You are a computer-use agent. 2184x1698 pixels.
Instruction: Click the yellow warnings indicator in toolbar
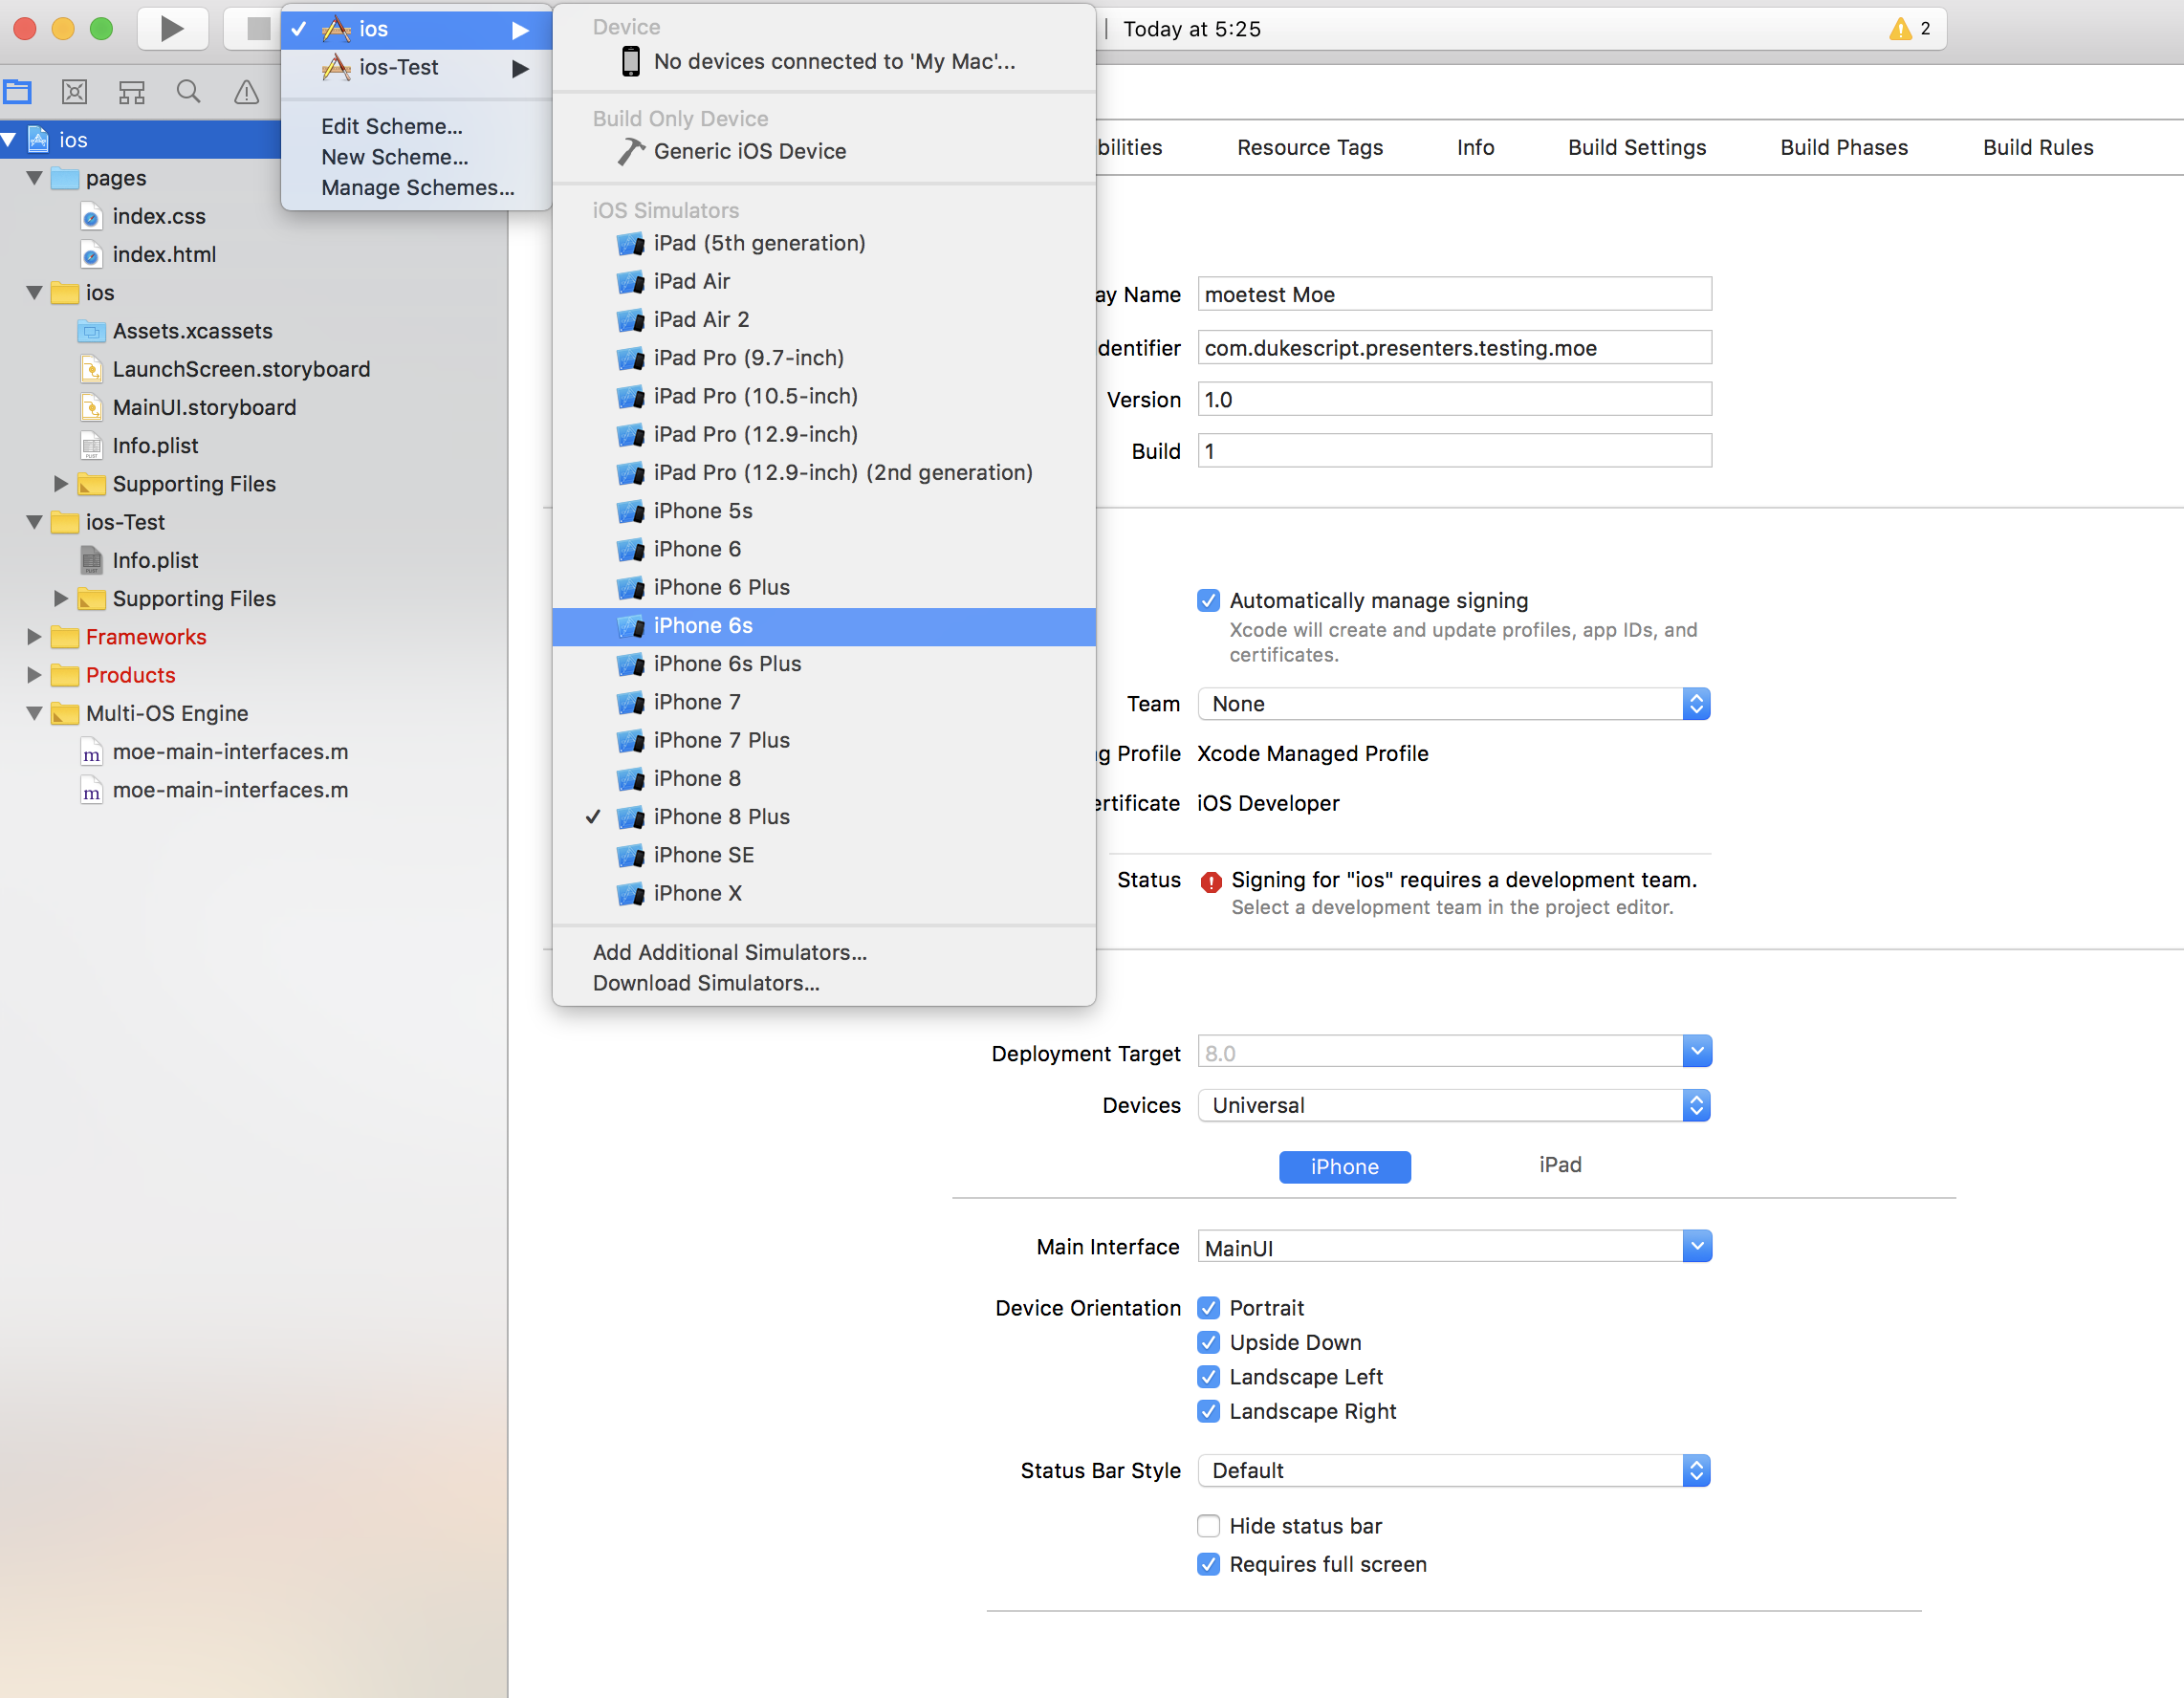coord(1908,29)
